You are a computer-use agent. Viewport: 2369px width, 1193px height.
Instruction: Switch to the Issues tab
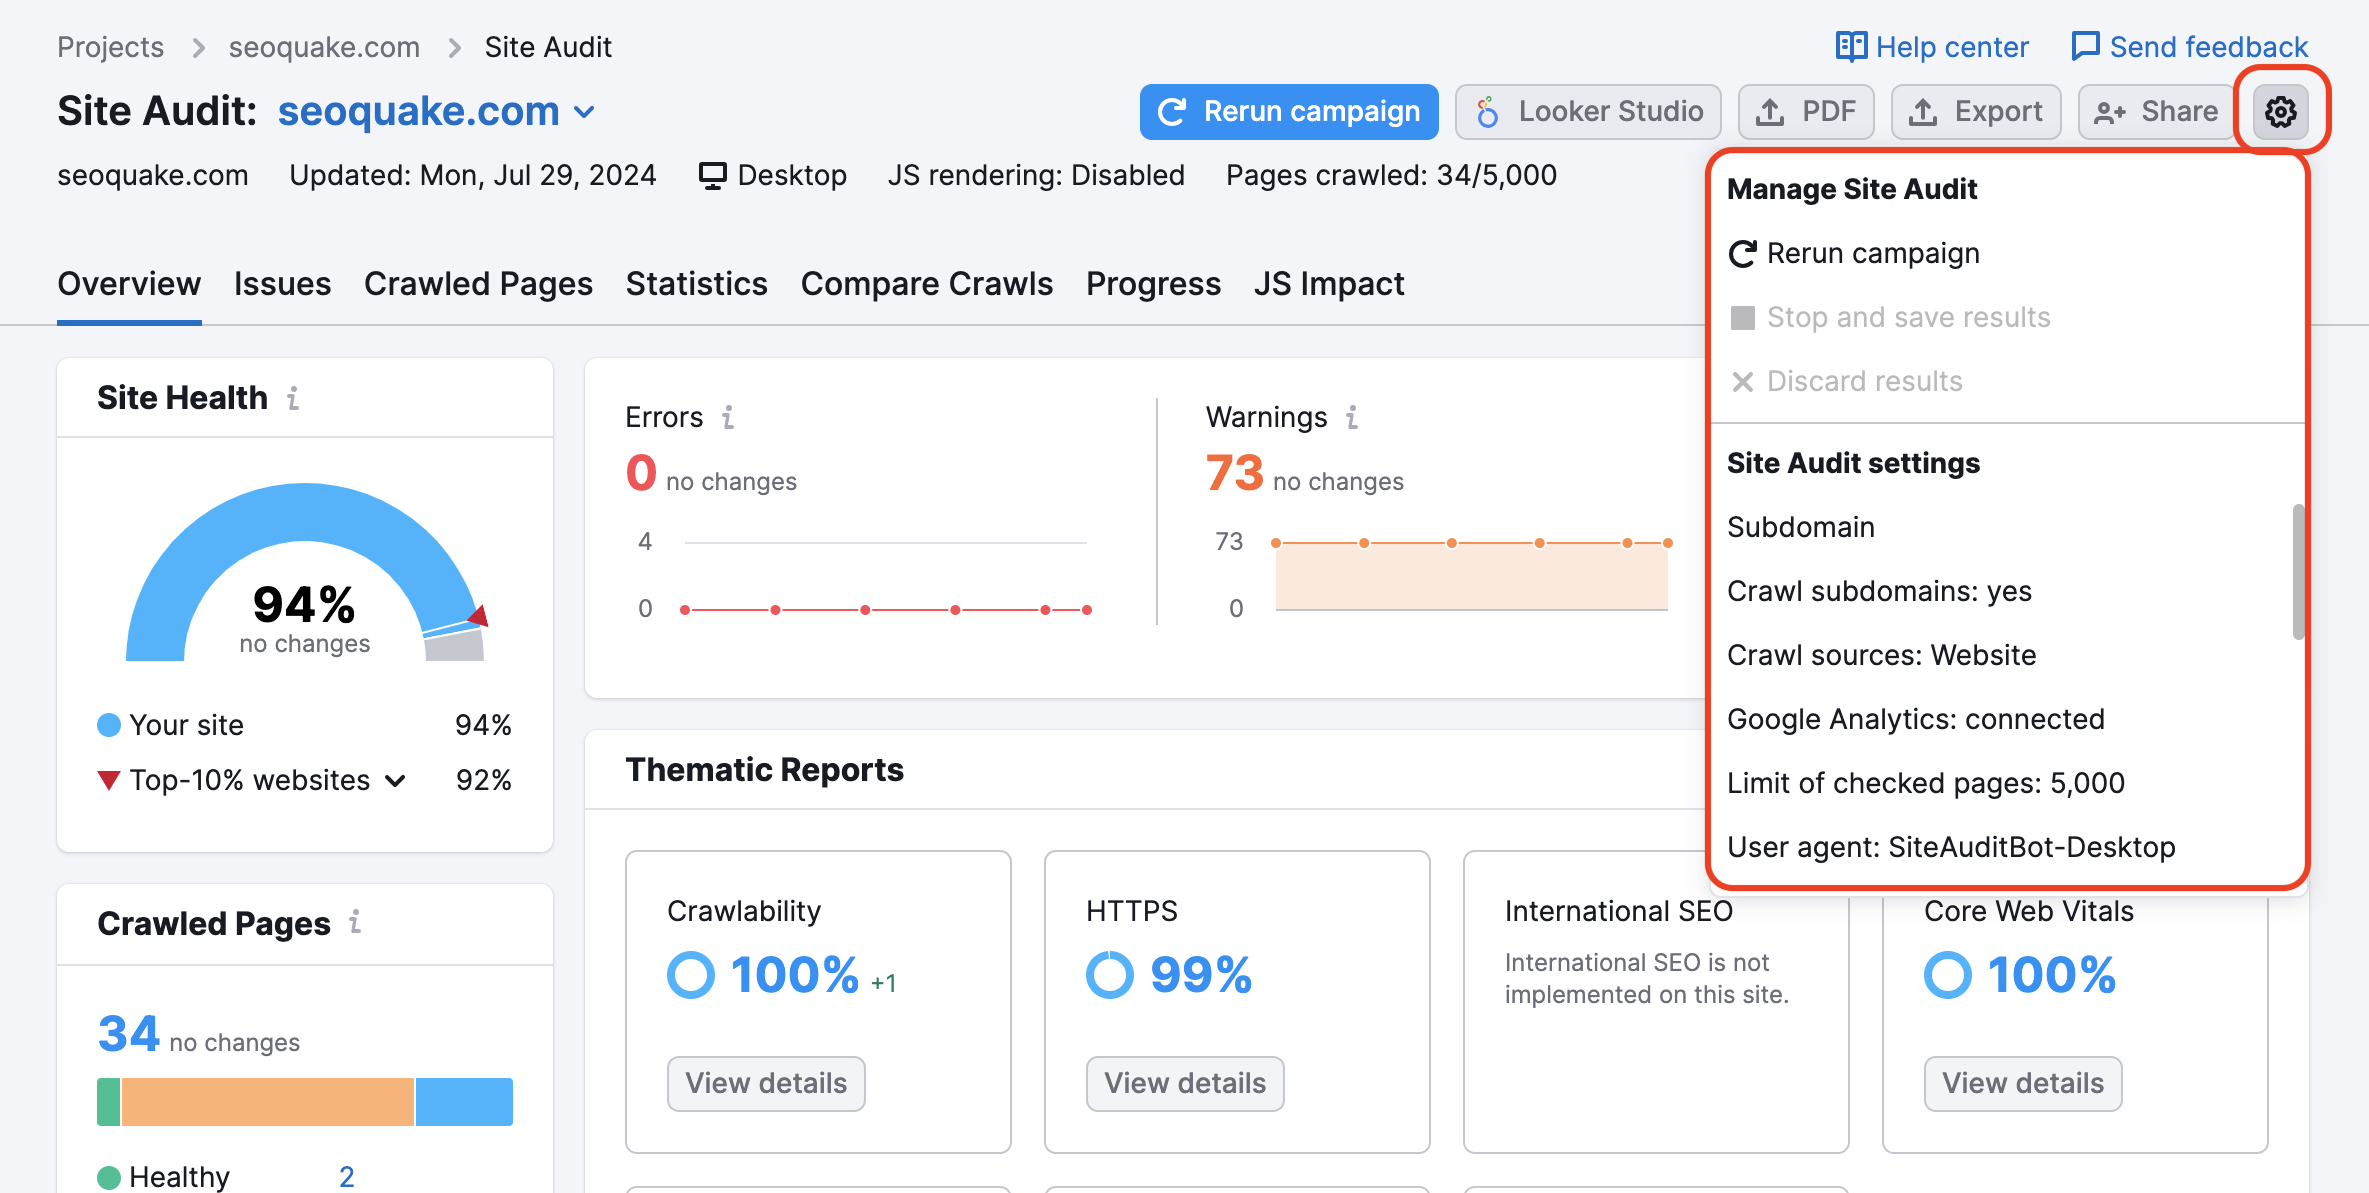pyautogui.click(x=282, y=284)
